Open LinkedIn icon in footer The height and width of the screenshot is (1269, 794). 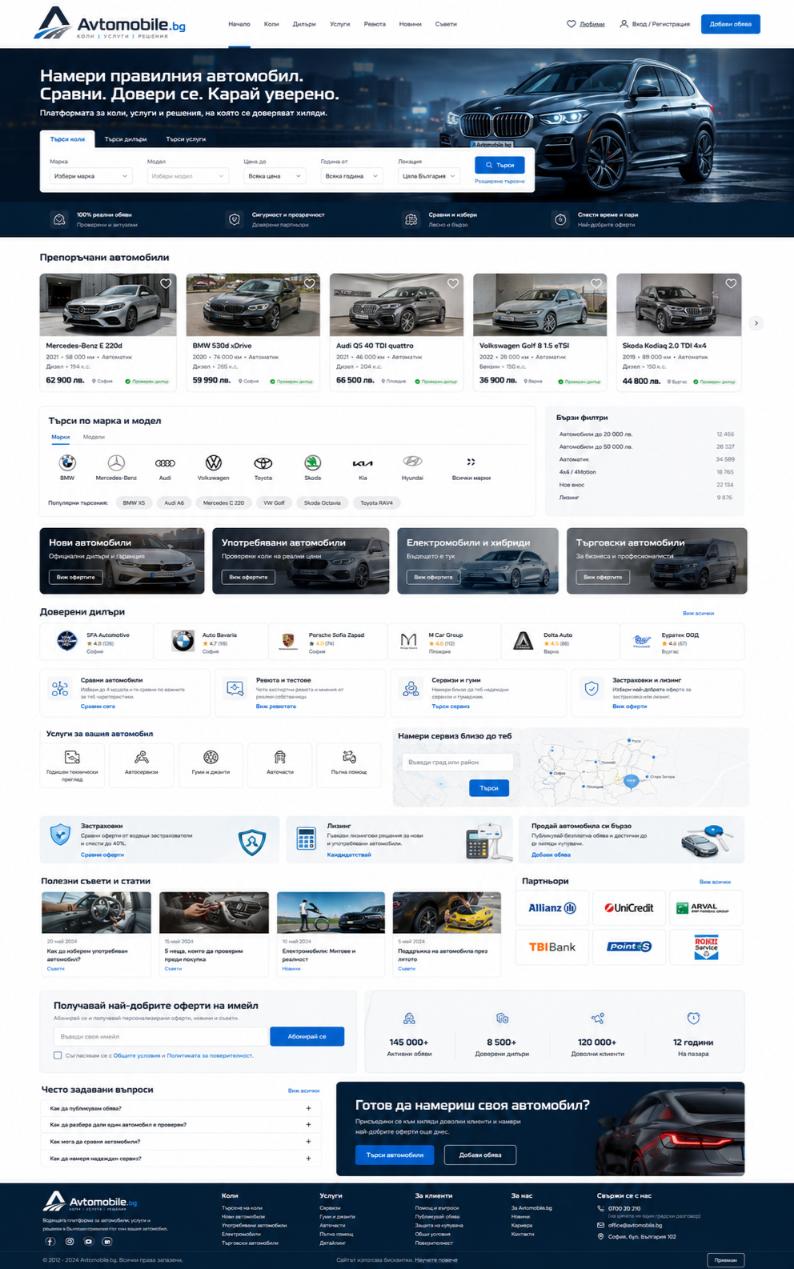[x=107, y=1241]
